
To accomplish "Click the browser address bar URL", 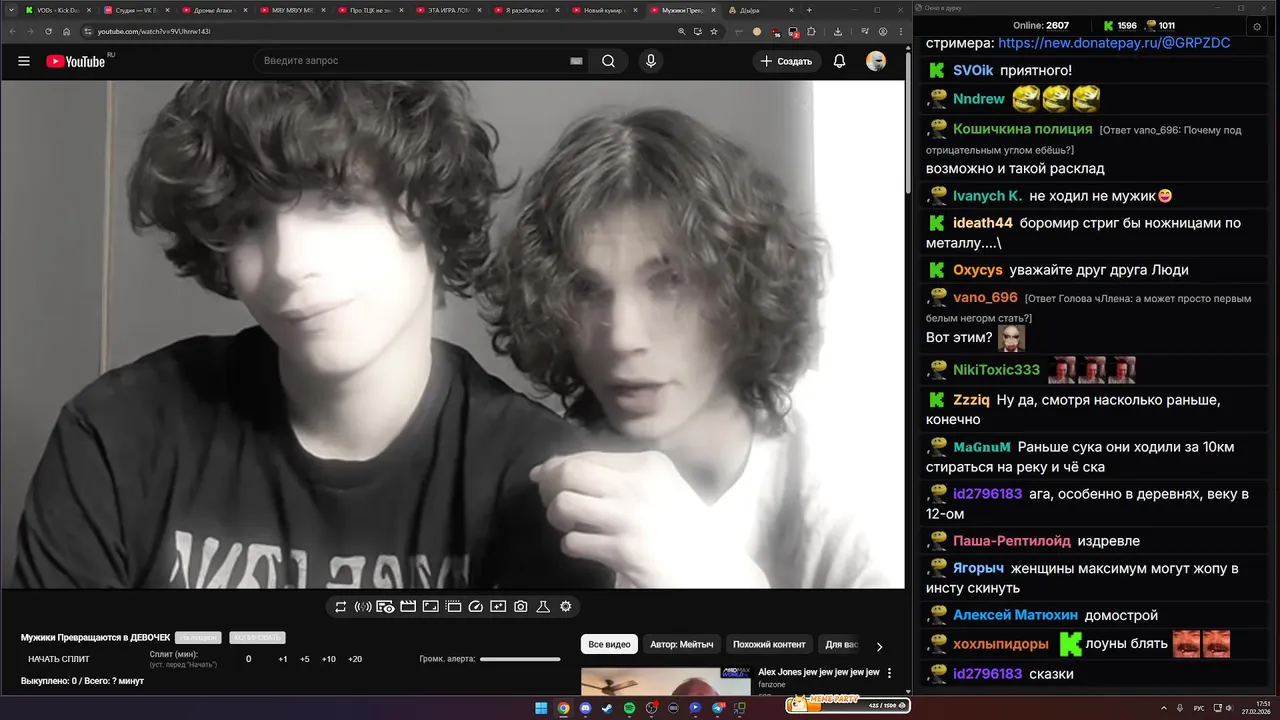I will point(154,31).
